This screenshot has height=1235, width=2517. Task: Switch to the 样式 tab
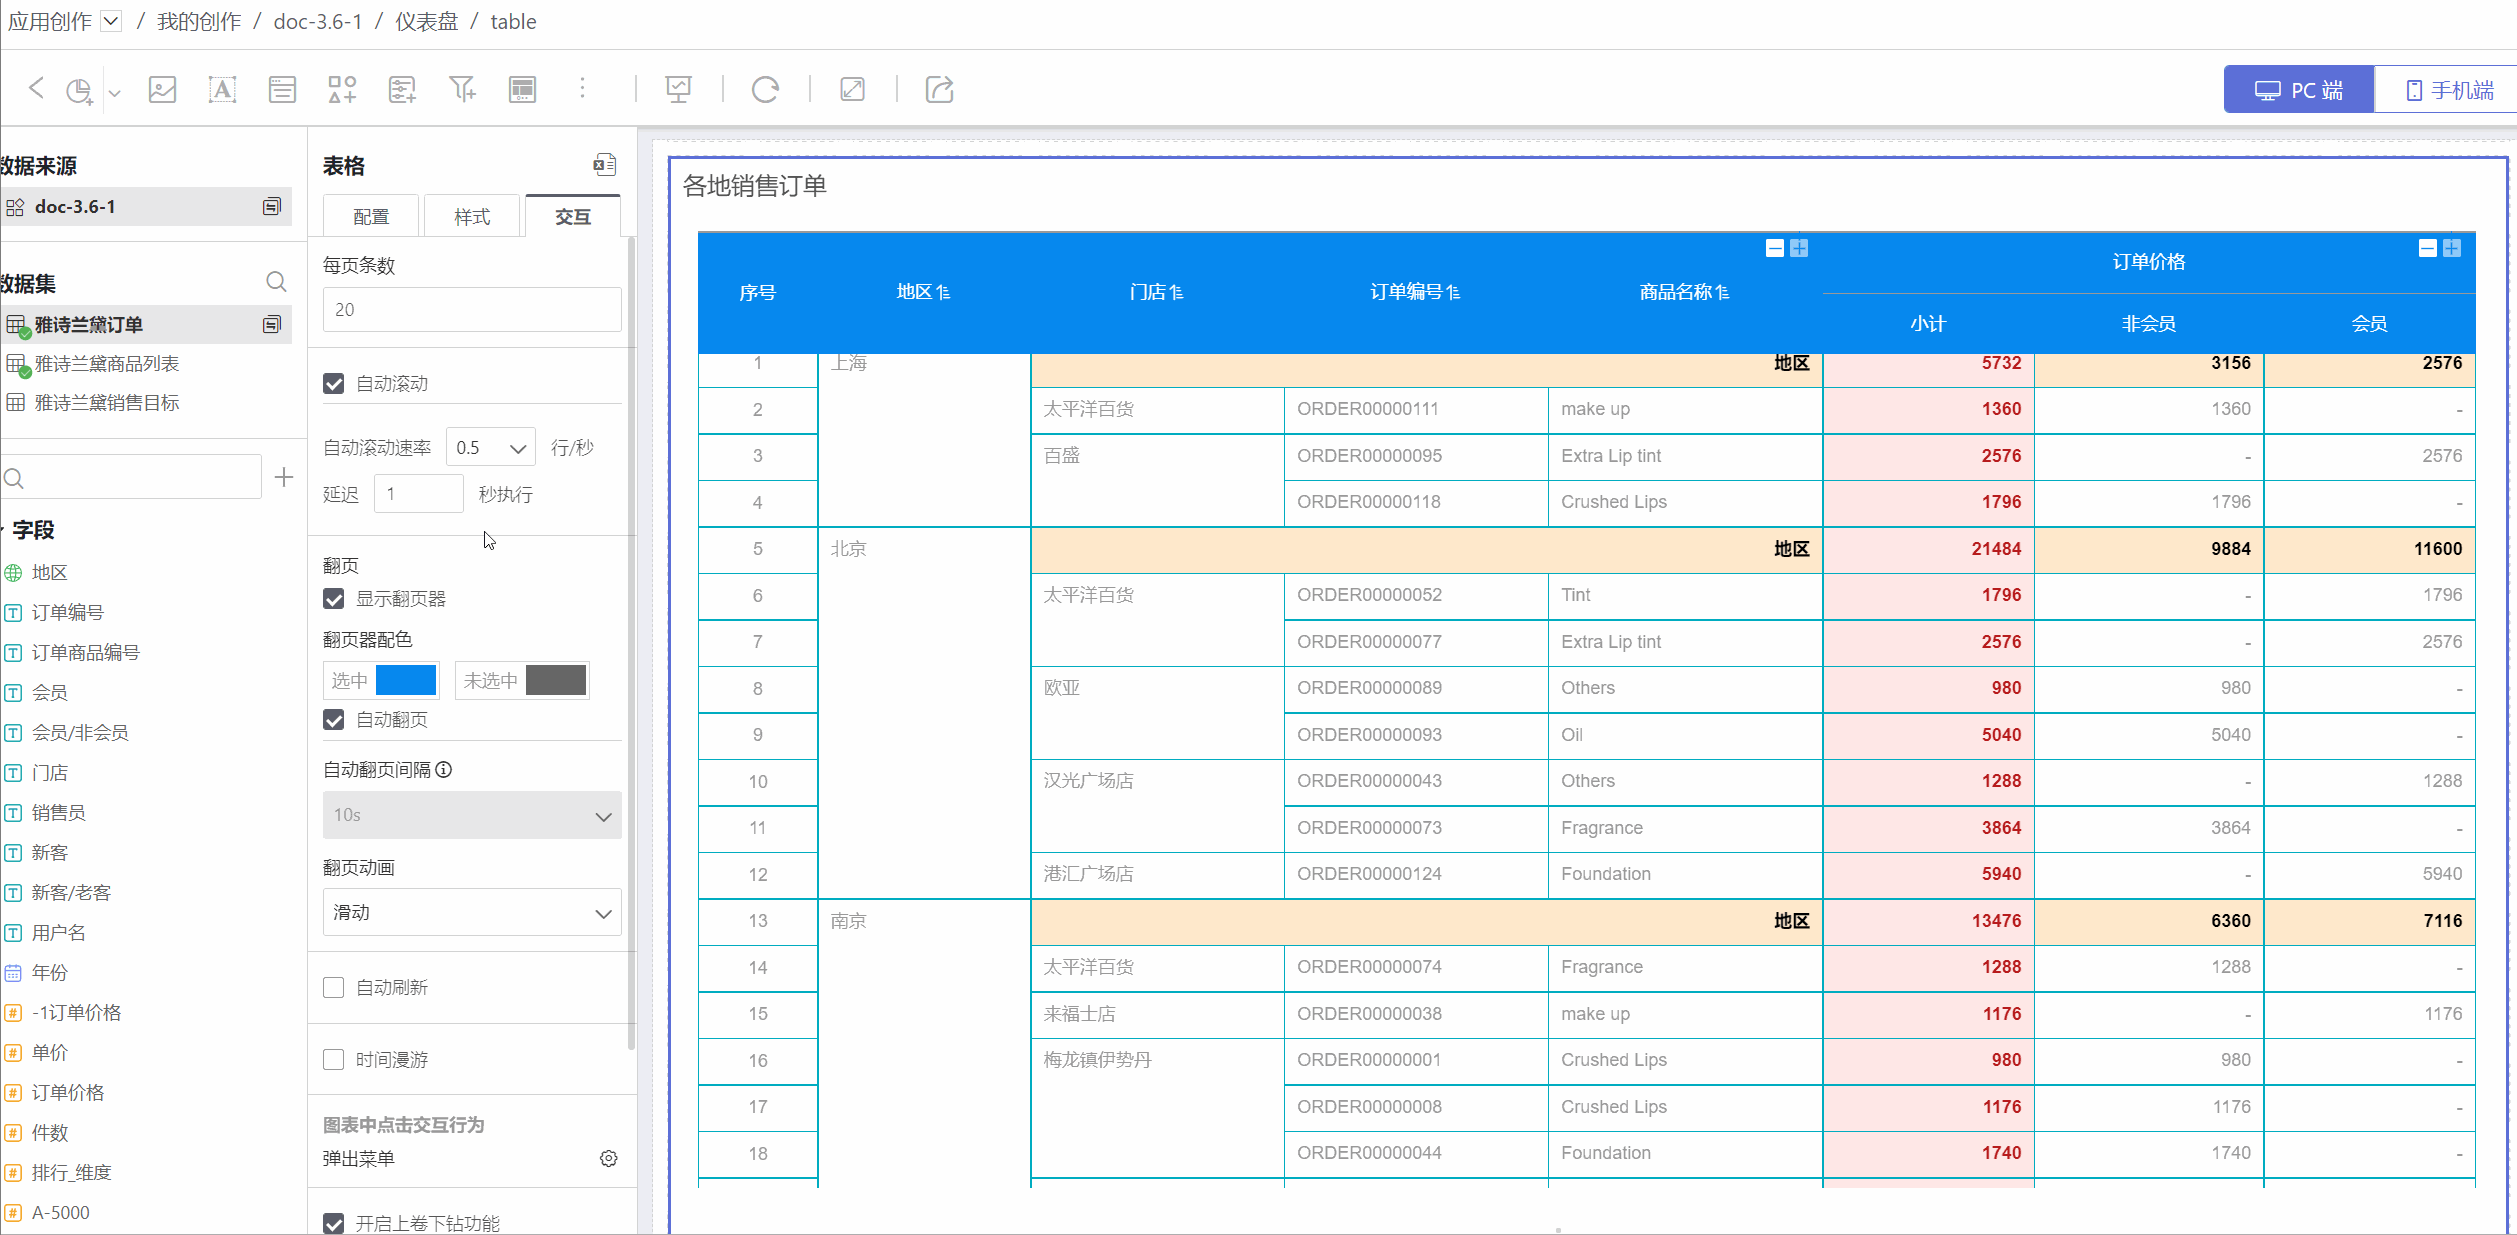[x=472, y=217]
